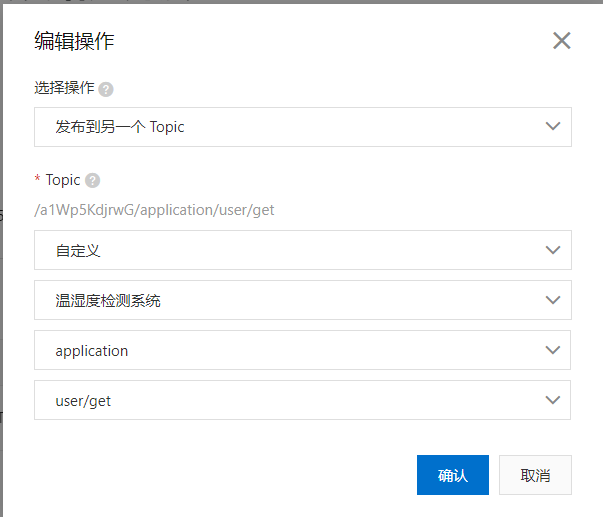603x517 pixels.
Task: Click the red required asterisk before Topic
Action: (x=38, y=180)
